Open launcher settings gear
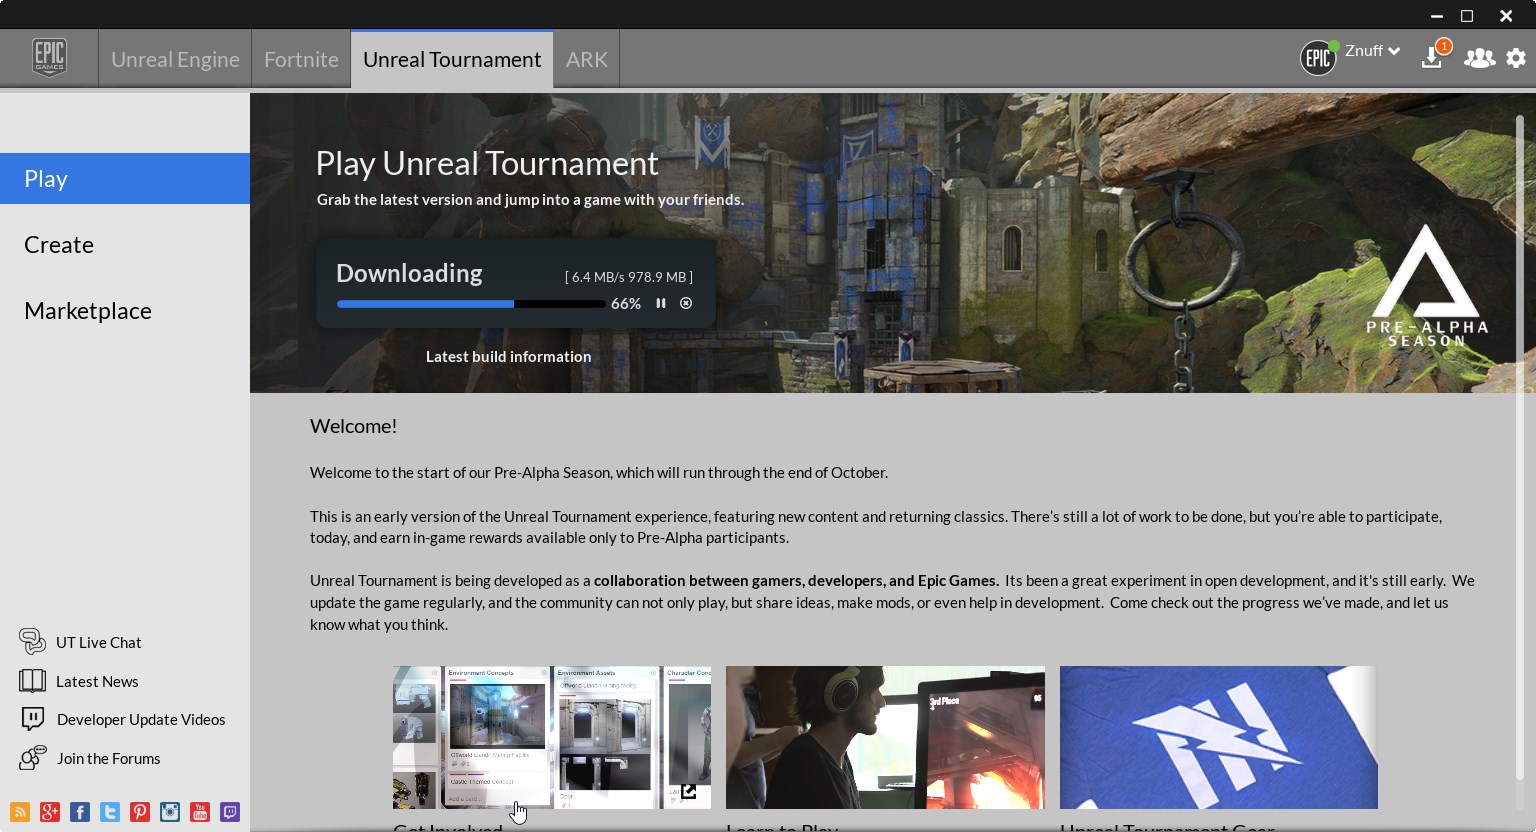 tap(1516, 58)
